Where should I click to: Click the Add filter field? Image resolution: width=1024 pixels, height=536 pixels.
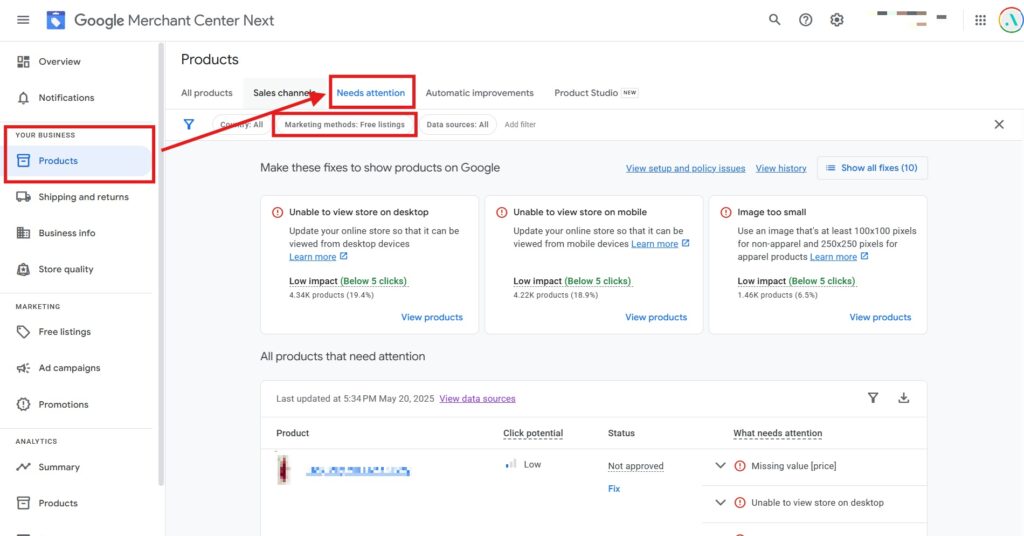(x=520, y=124)
